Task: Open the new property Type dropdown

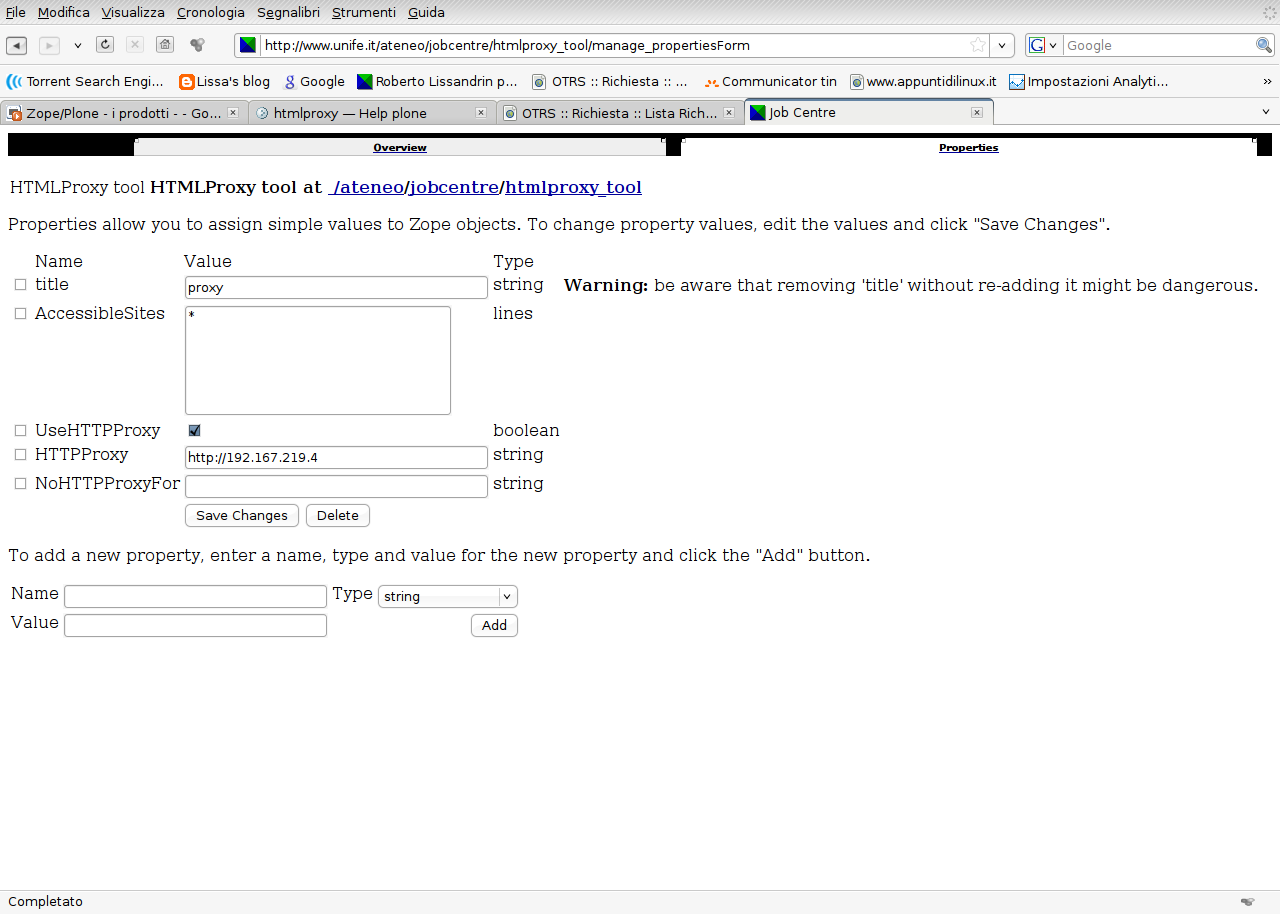Action: click(448, 597)
